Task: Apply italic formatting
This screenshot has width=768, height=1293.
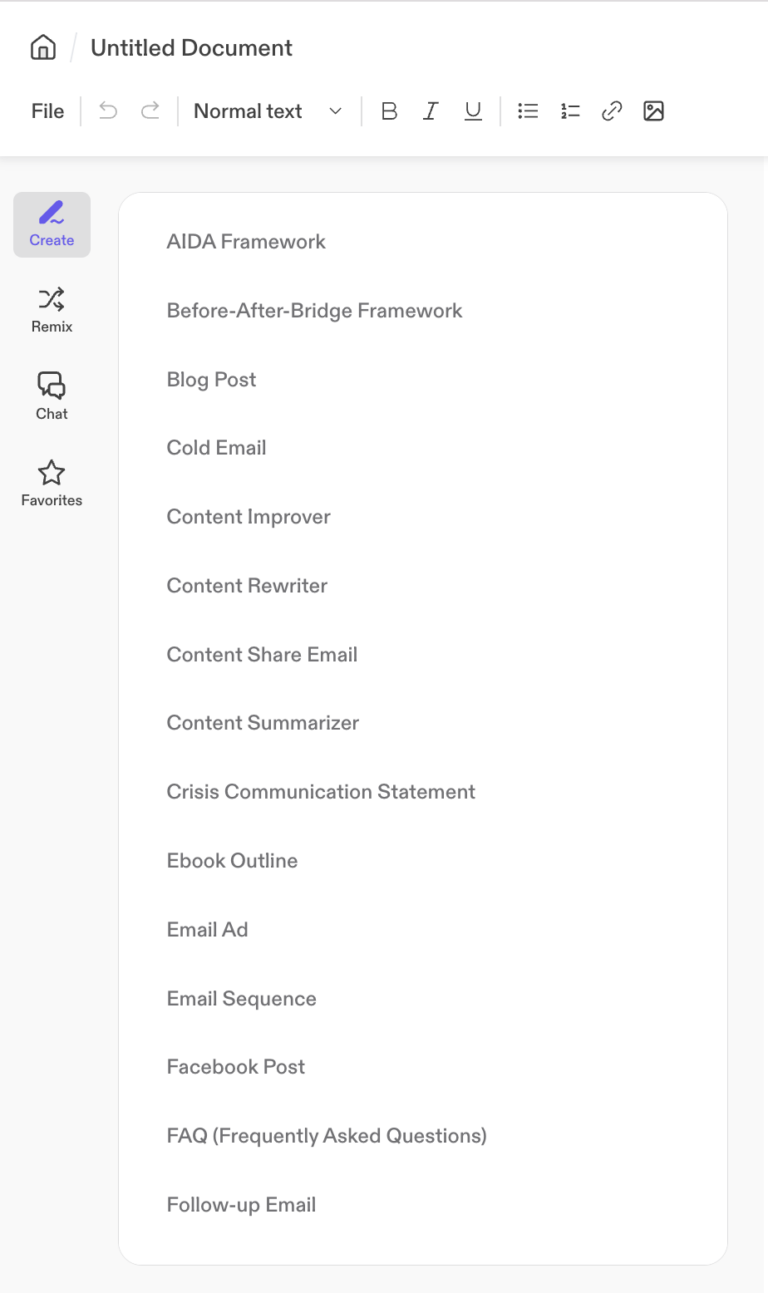Action: pos(430,111)
